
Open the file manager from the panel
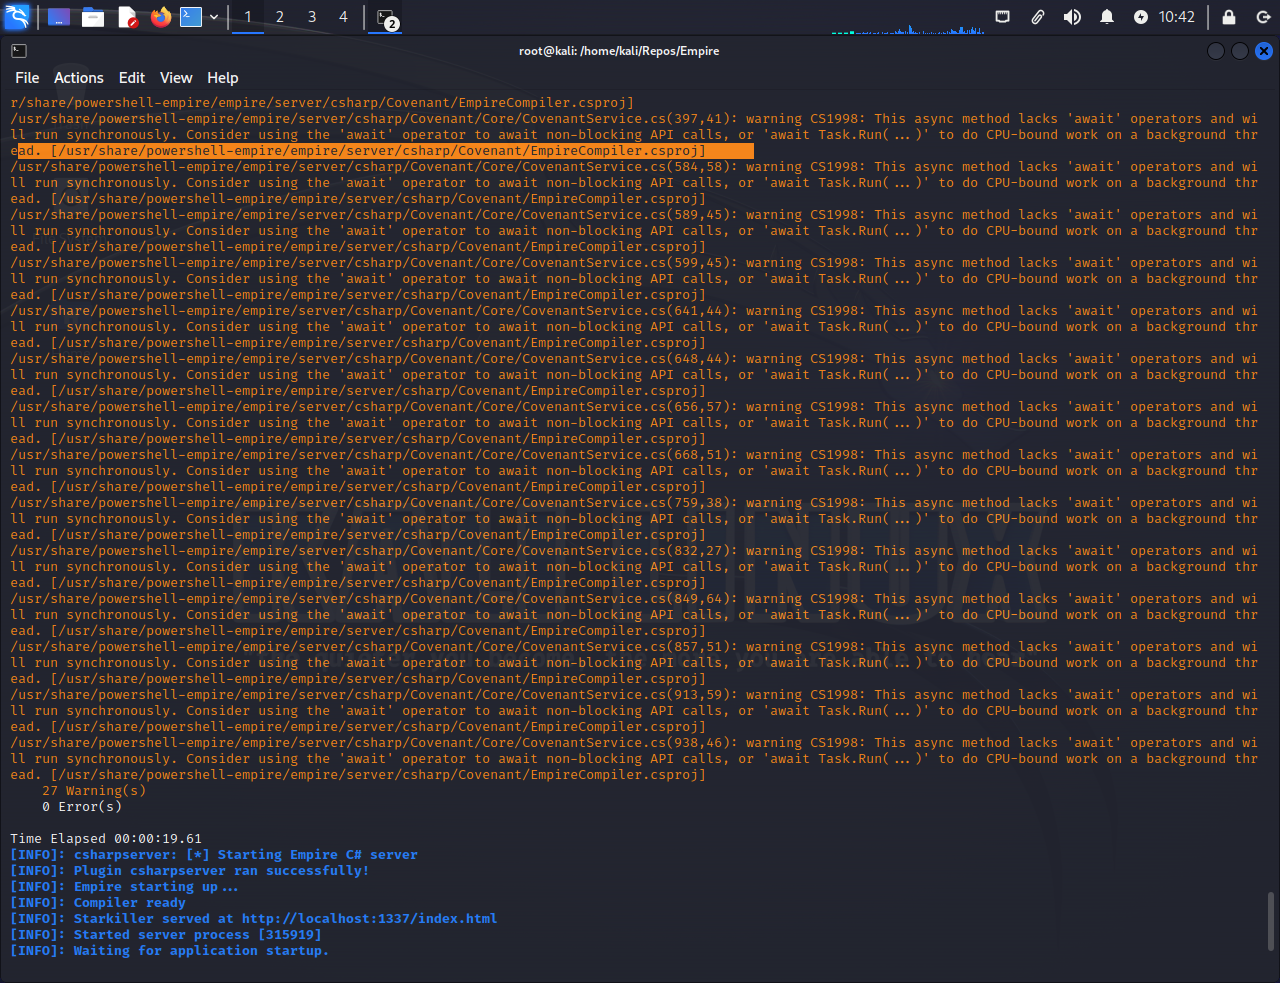93,17
